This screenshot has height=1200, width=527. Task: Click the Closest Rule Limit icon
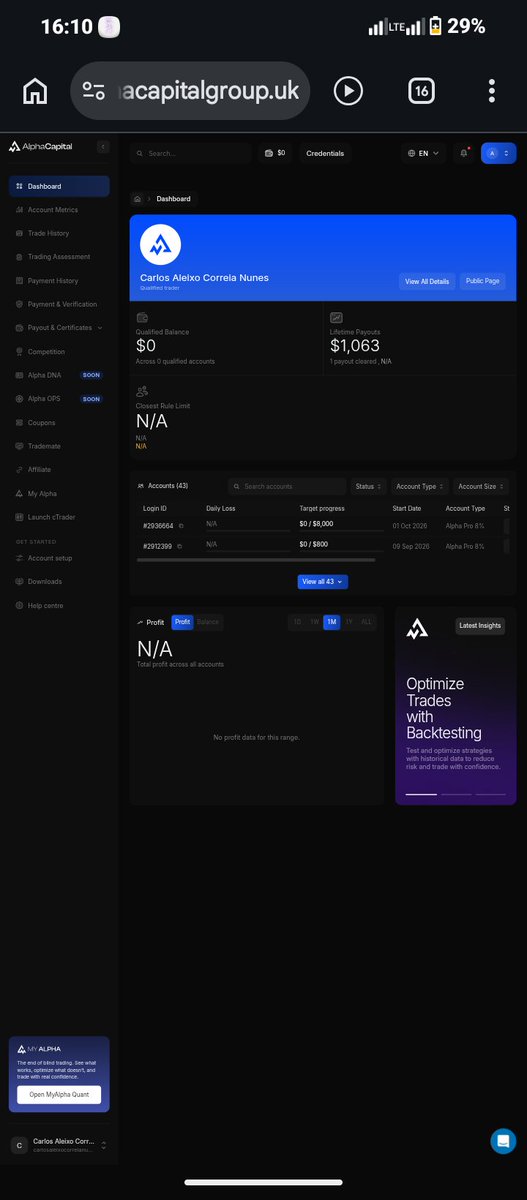tap(142, 392)
